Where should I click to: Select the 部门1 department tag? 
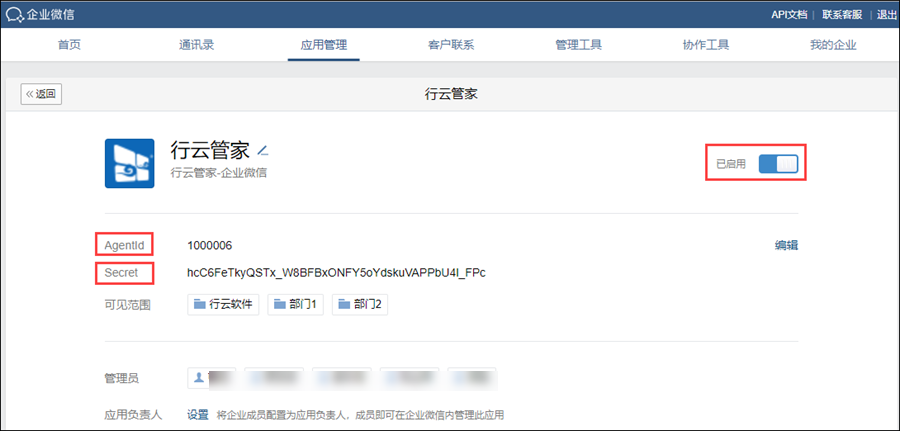point(296,305)
